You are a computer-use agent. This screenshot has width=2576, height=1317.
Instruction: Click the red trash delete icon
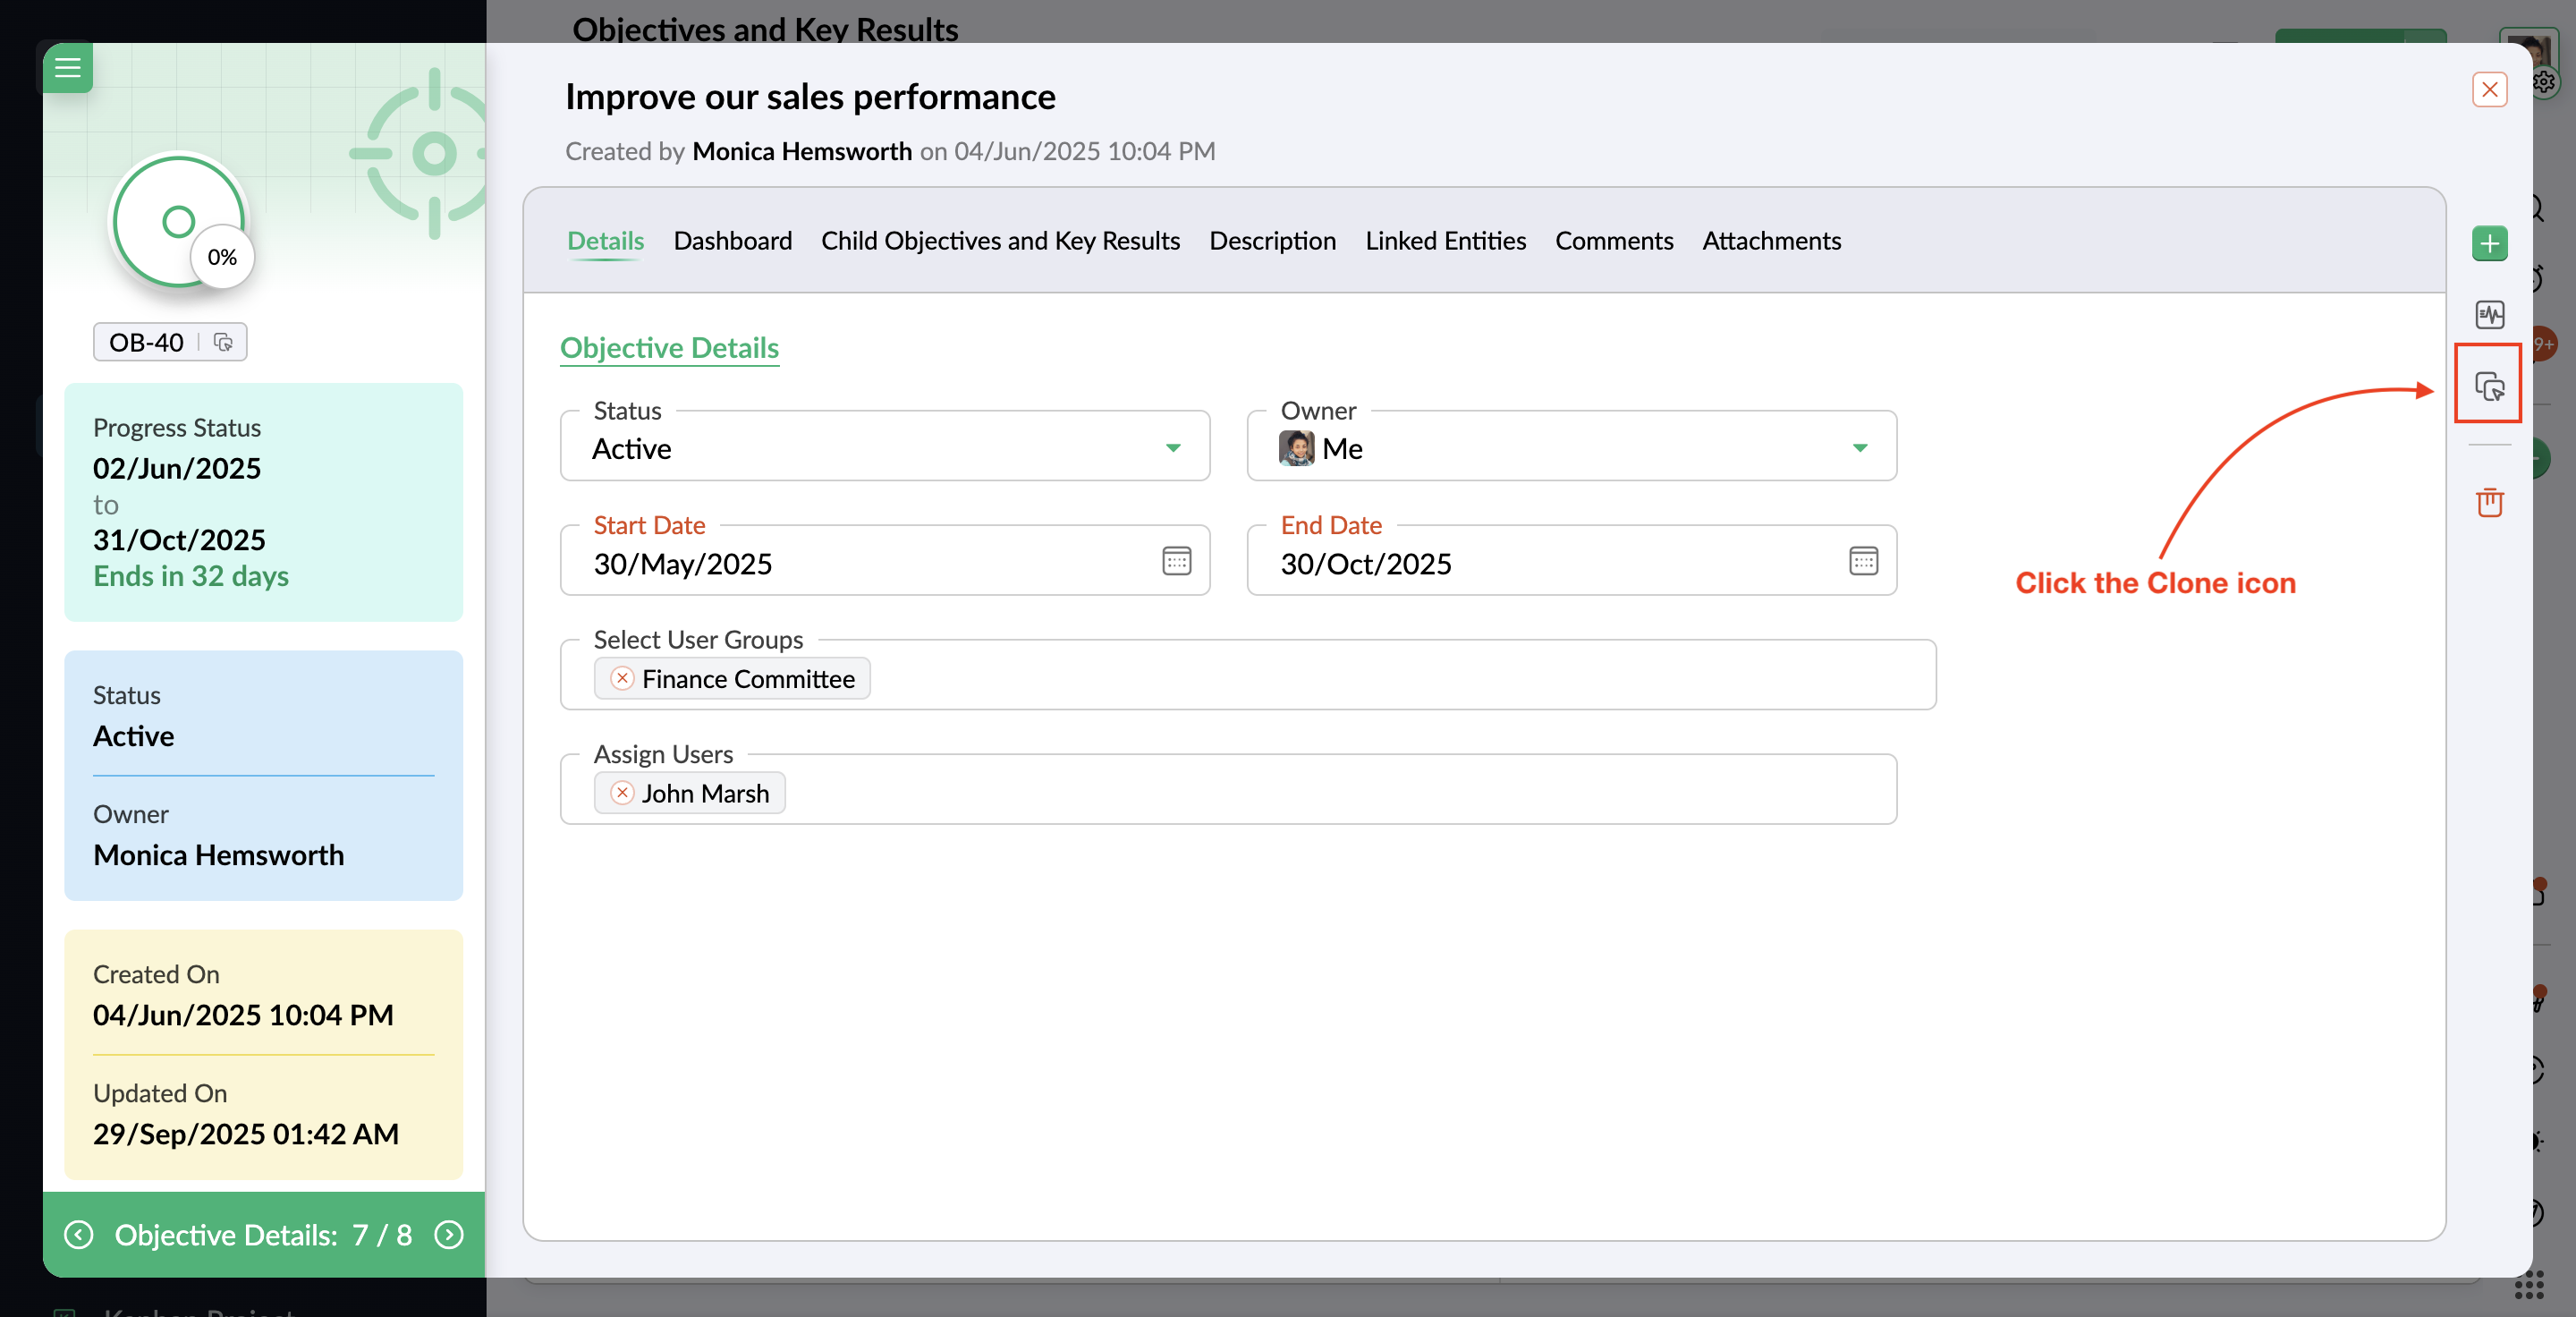(2488, 502)
